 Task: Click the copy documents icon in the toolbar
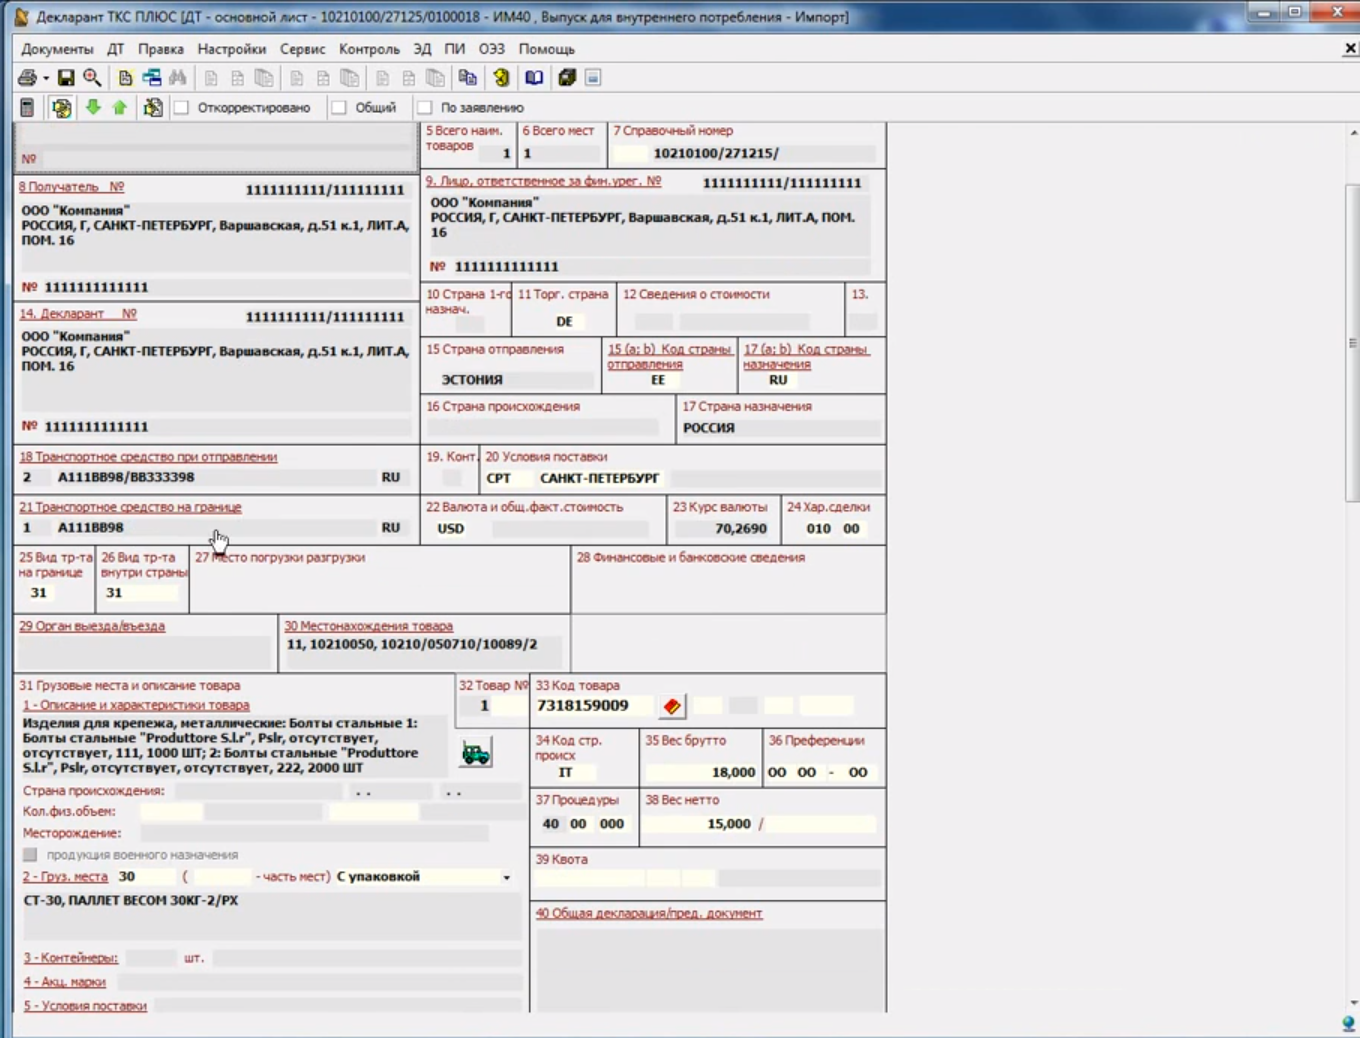click(x=467, y=78)
